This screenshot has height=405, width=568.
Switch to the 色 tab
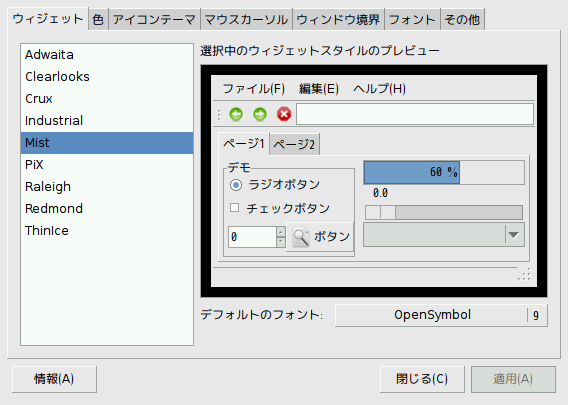pyautogui.click(x=98, y=19)
